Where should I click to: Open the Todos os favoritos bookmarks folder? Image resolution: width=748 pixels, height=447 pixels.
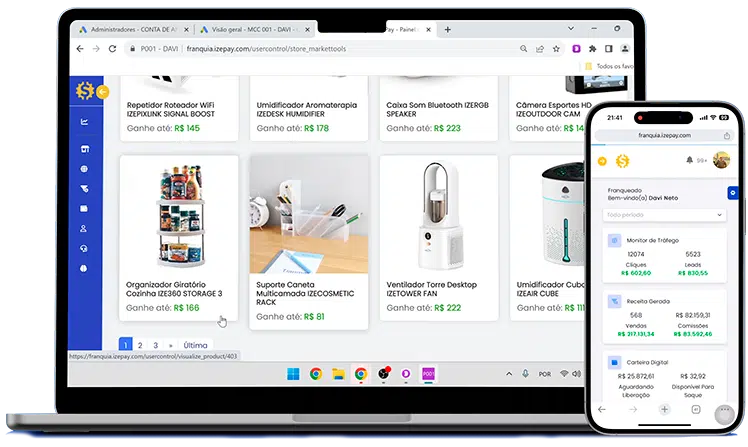(x=610, y=66)
